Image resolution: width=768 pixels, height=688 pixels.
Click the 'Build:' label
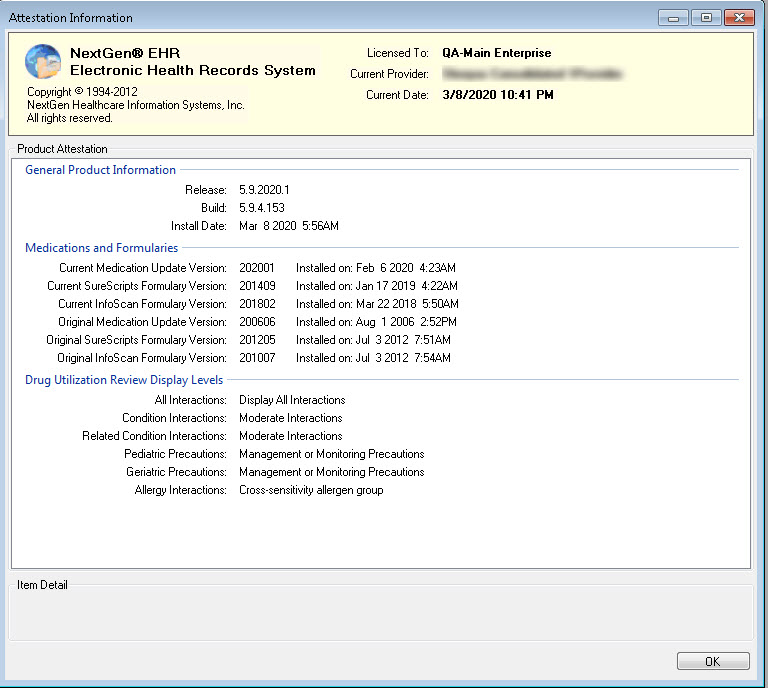(x=214, y=208)
